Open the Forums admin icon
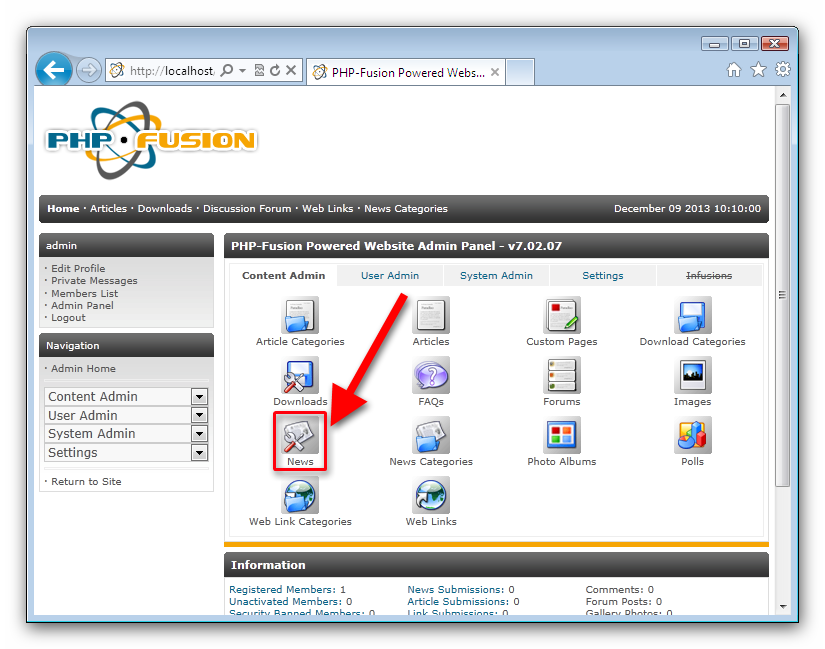This screenshot has height=649, width=825. [561, 377]
